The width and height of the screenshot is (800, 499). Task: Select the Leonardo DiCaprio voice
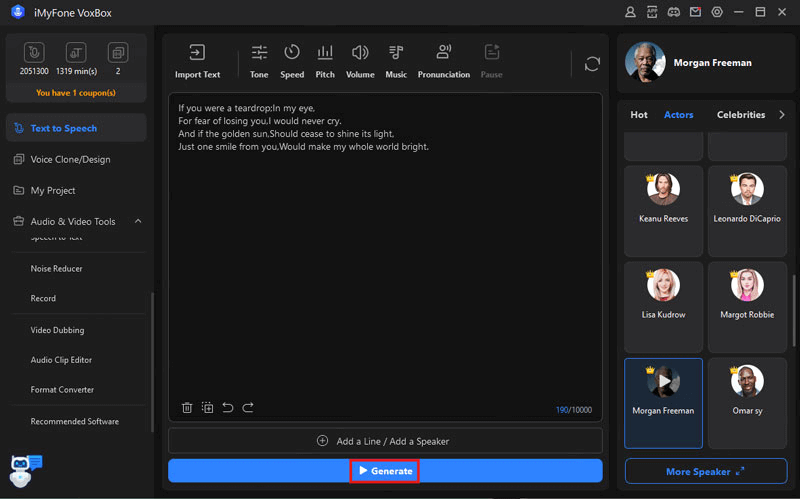coord(747,211)
